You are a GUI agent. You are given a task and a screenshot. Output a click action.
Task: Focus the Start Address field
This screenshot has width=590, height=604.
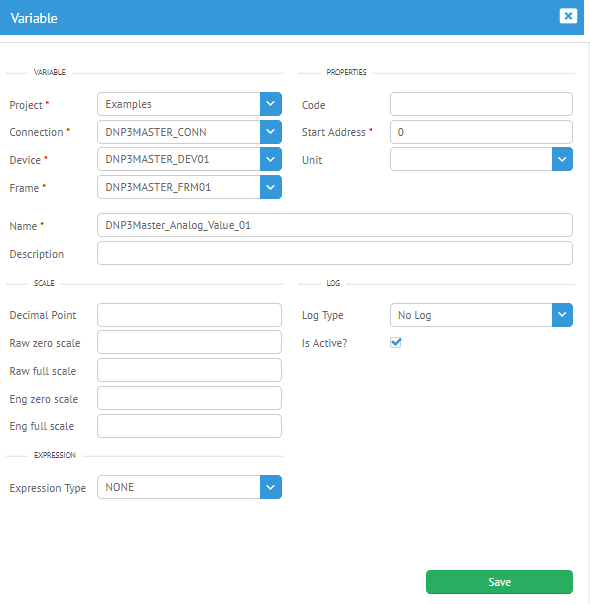[x=481, y=132]
